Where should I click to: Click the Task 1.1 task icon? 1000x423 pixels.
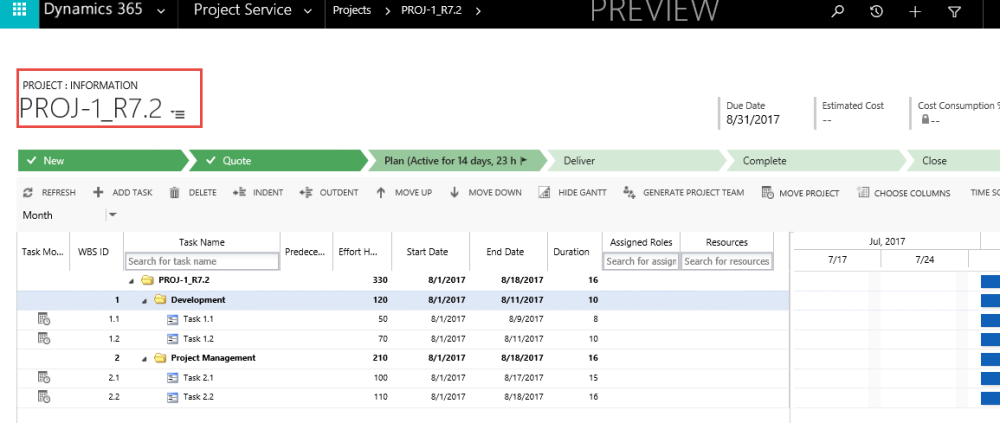[x=172, y=319]
